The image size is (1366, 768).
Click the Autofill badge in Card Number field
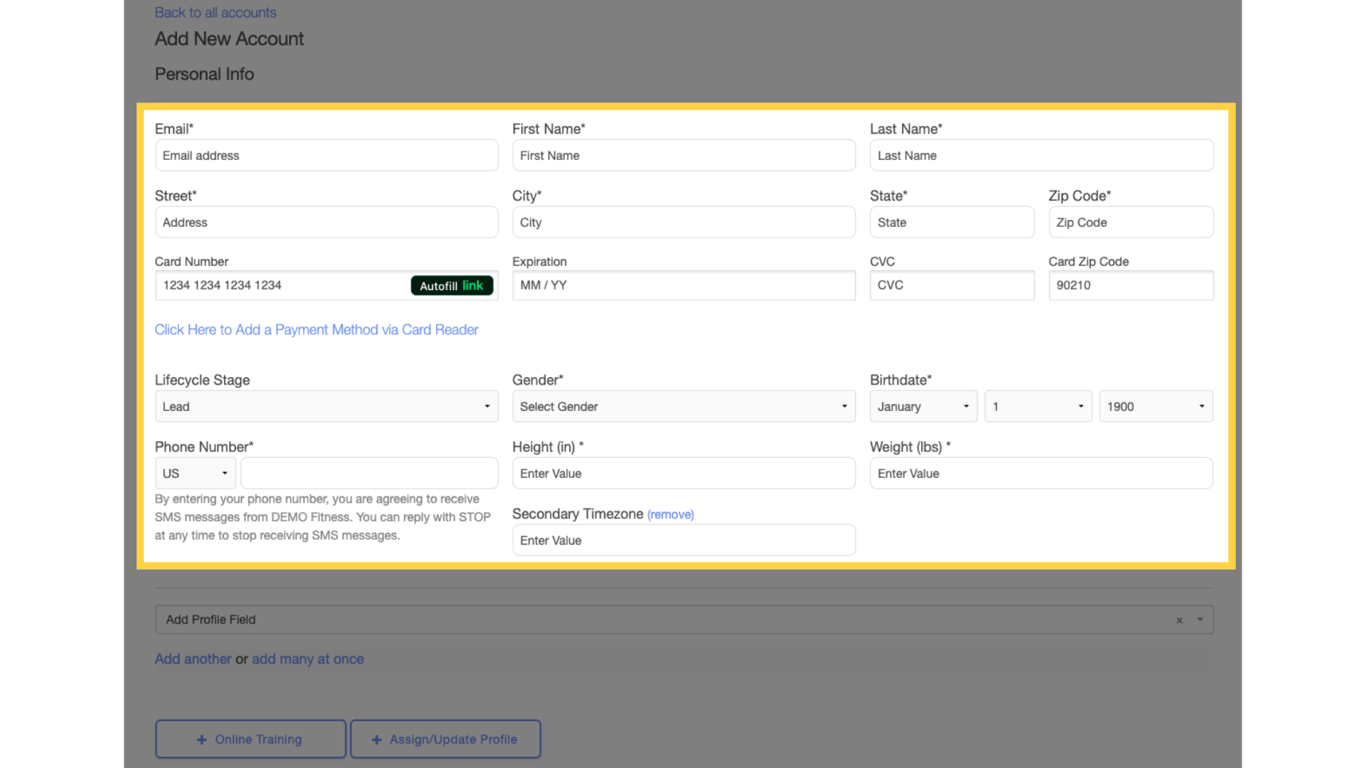(451, 285)
